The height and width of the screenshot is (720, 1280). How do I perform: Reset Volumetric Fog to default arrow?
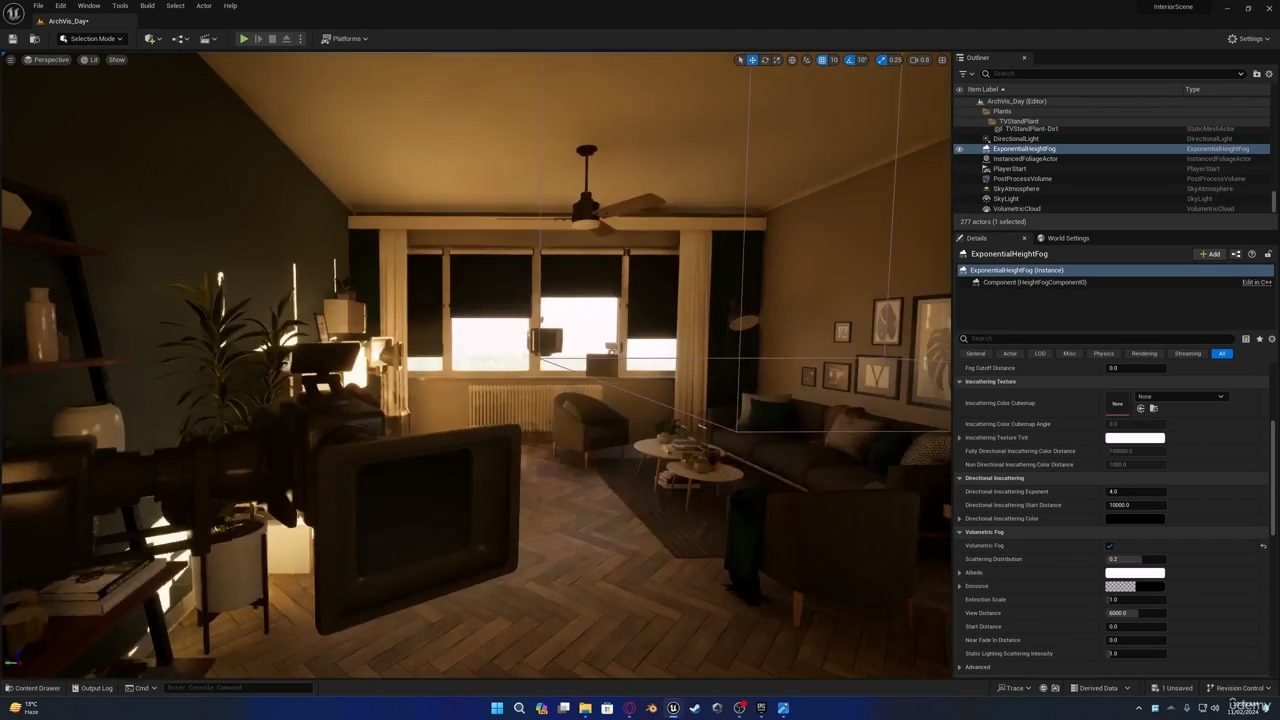[1263, 546]
